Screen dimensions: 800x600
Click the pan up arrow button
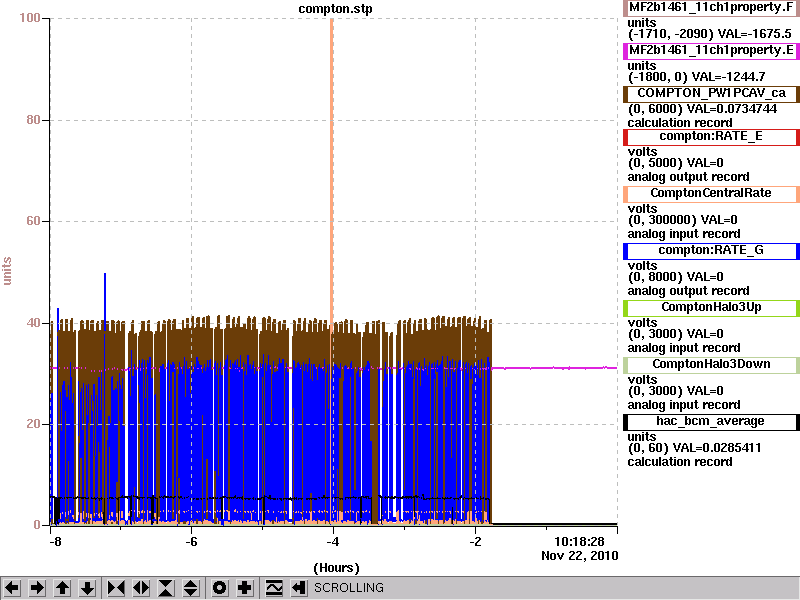62,588
